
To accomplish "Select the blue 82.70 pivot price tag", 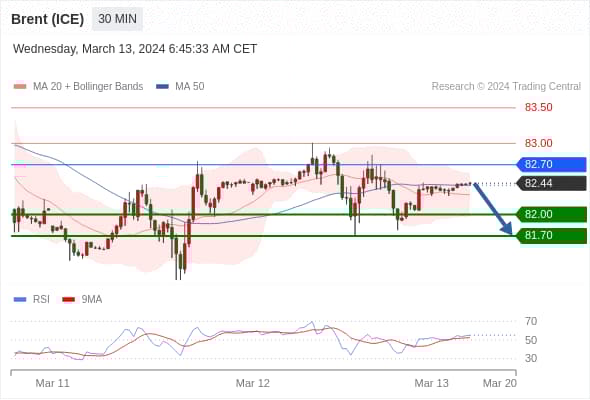I will click(x=551, y=164).
